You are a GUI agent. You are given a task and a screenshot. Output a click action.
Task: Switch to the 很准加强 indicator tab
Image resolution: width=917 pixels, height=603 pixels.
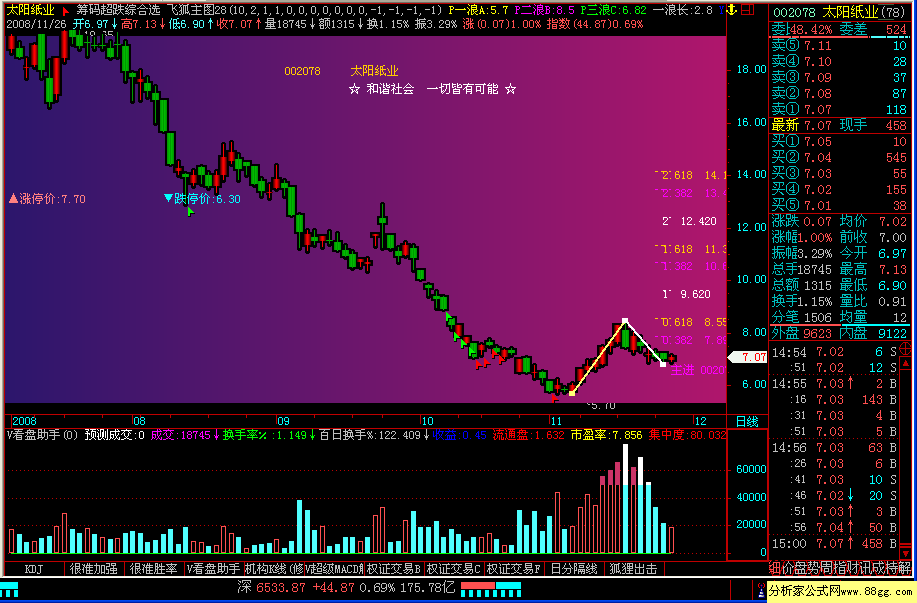[x=94, y=568]
